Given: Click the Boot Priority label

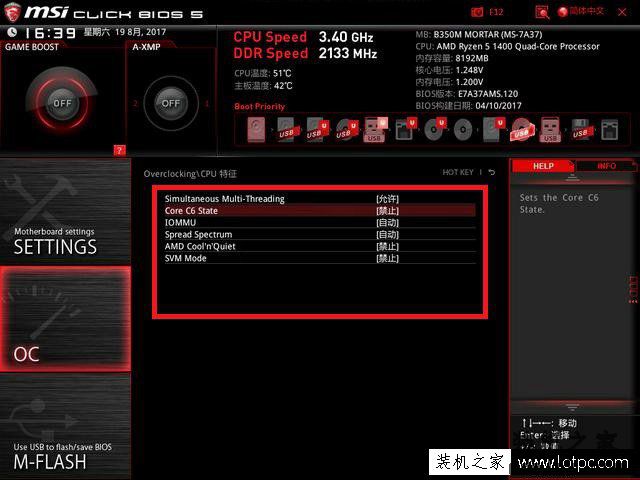Looking at the screenshot, I should coord(260,106).
